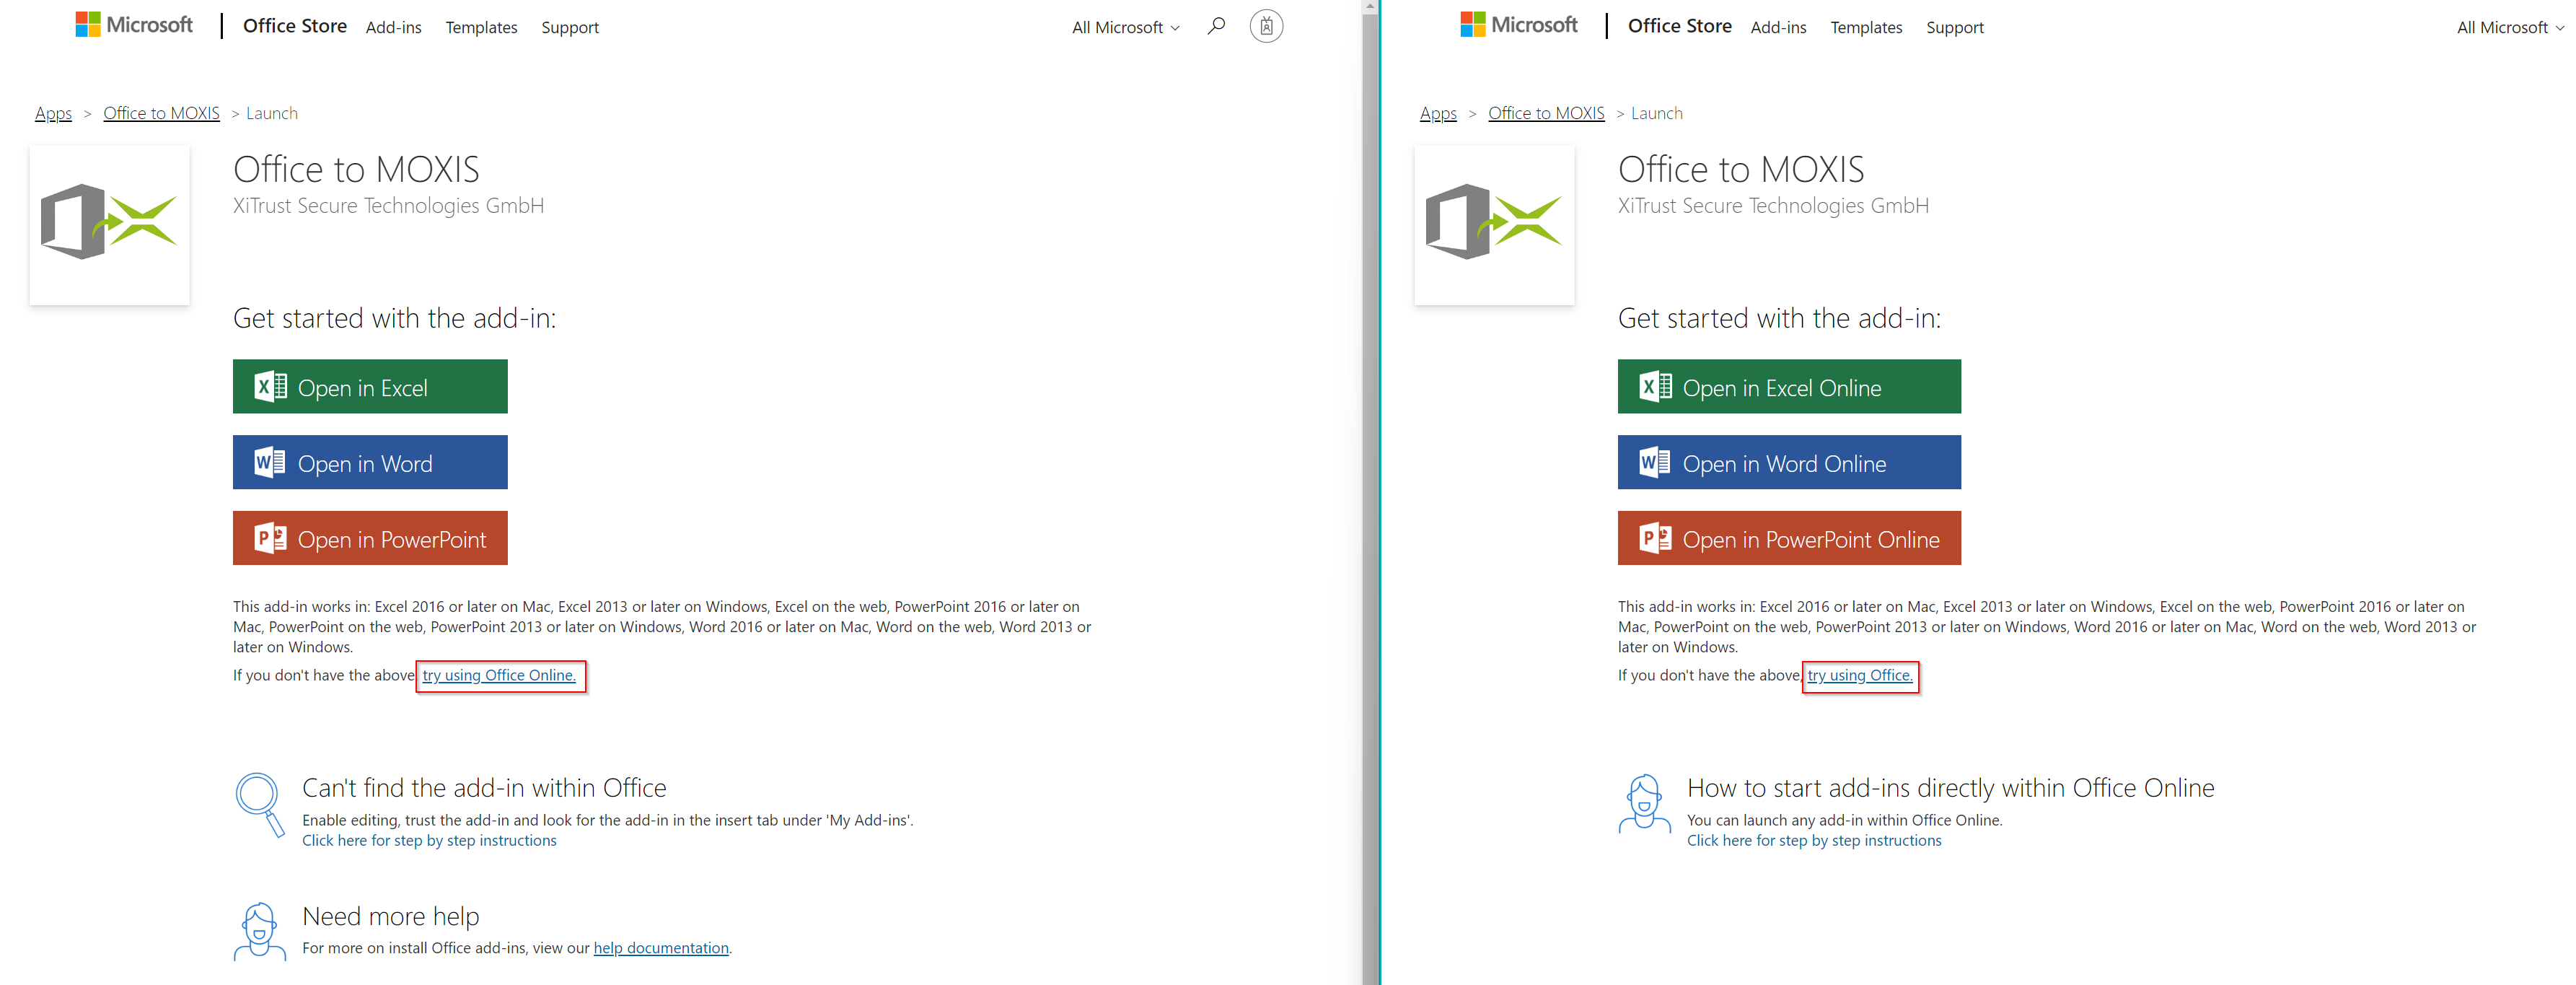Click the account sign-in icon in the header
The width and height of the screenshot is (2576, 985).
[1266, 26]
